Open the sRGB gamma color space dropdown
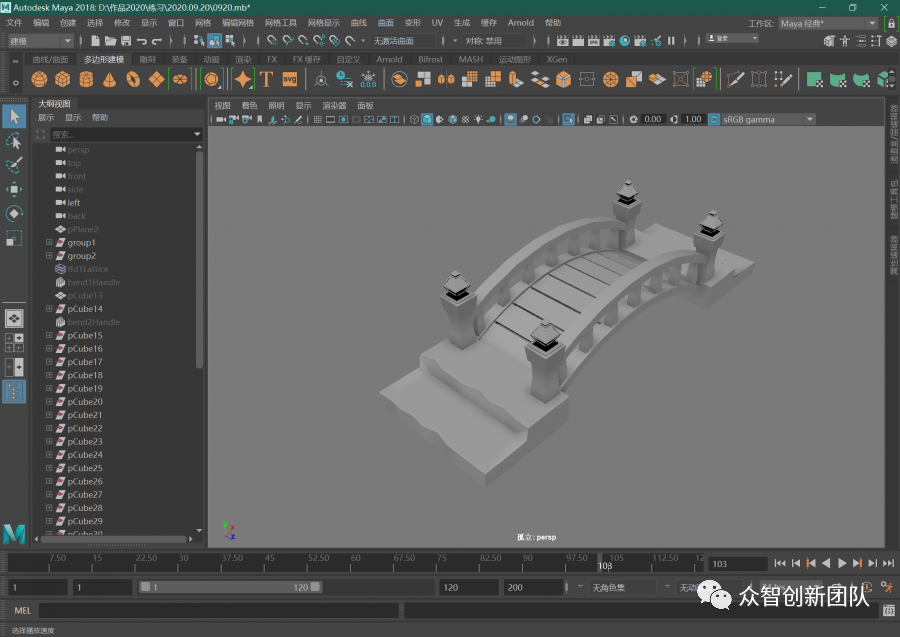The width and height of the screenshot is (900, 637). pyautogui.click(x=762, y=119)
